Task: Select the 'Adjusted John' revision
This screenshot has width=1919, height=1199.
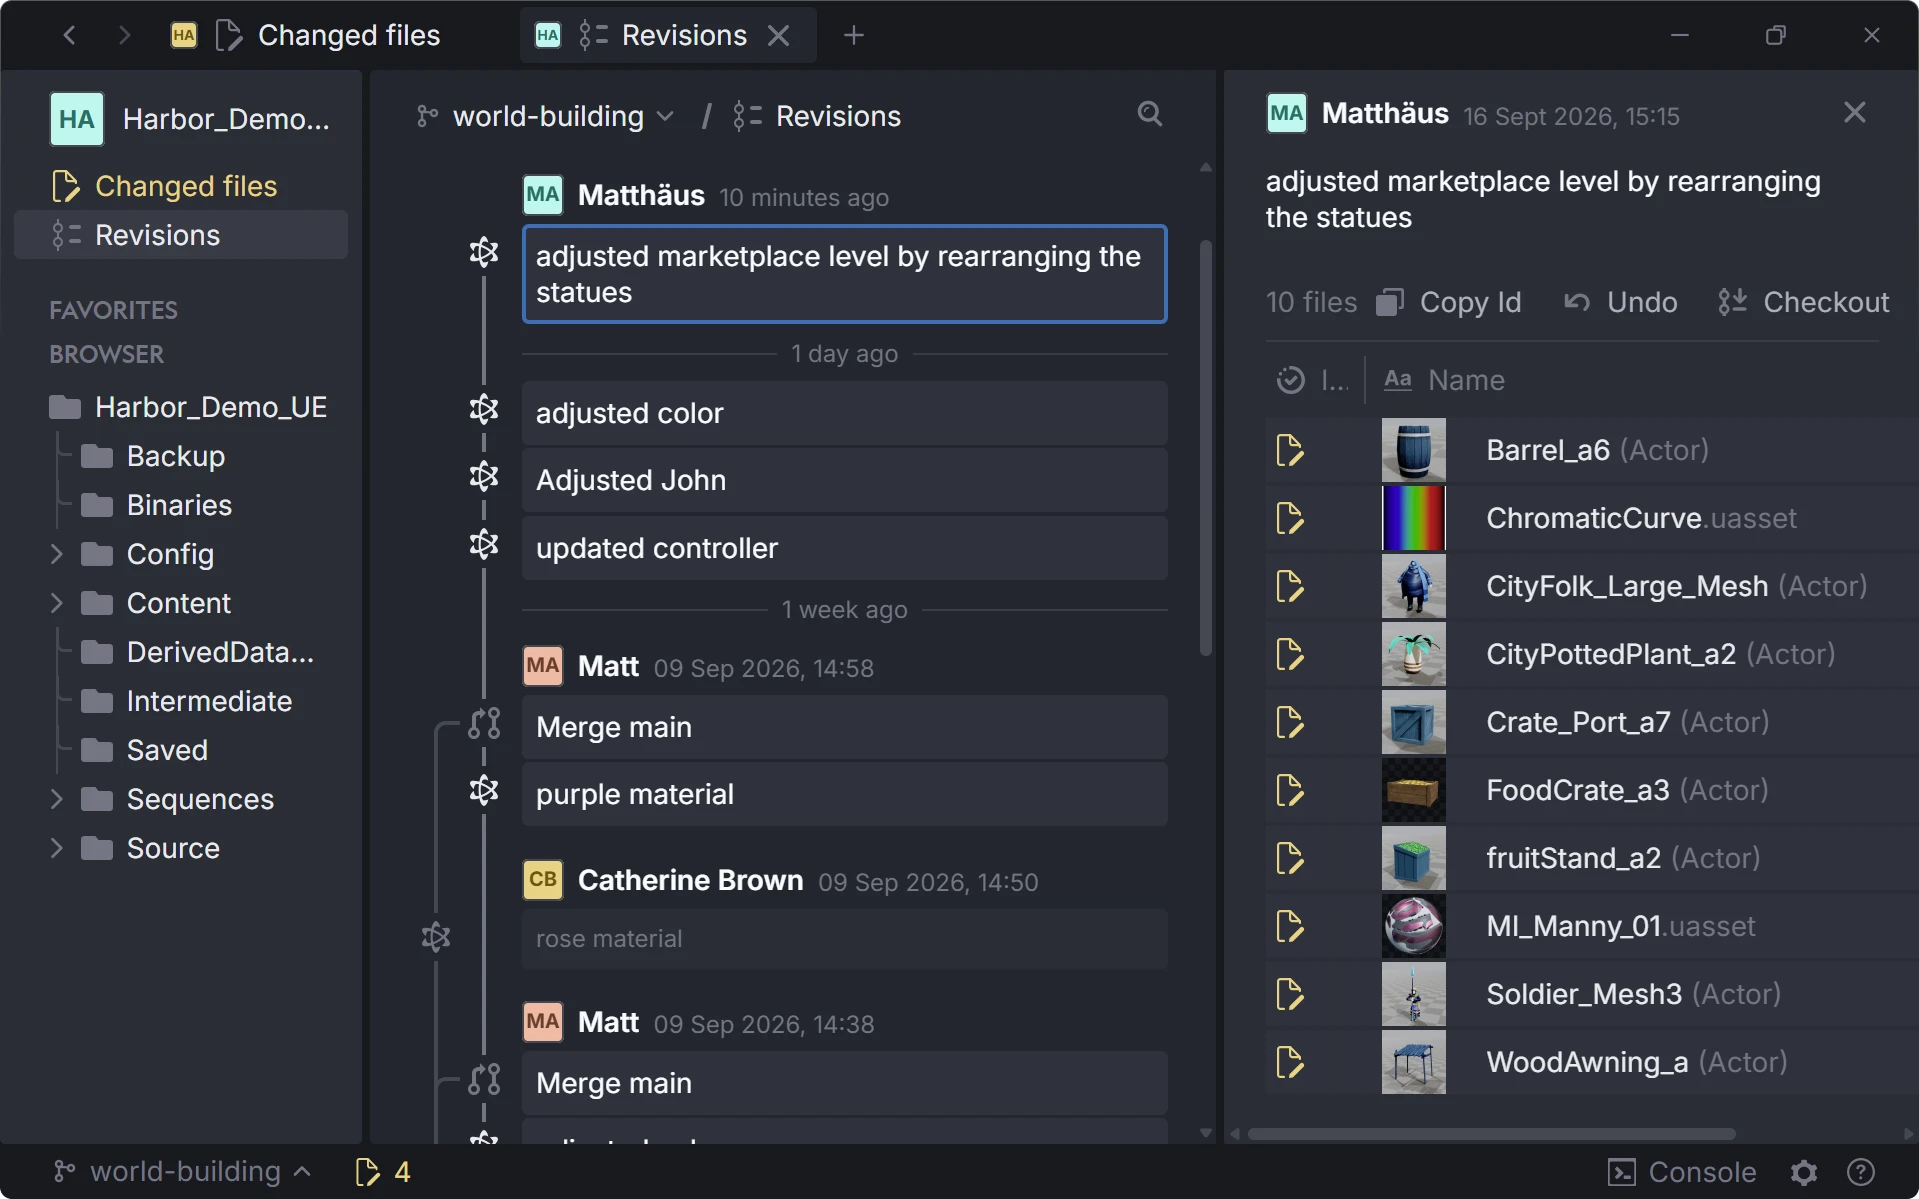Action: (844, 480)
